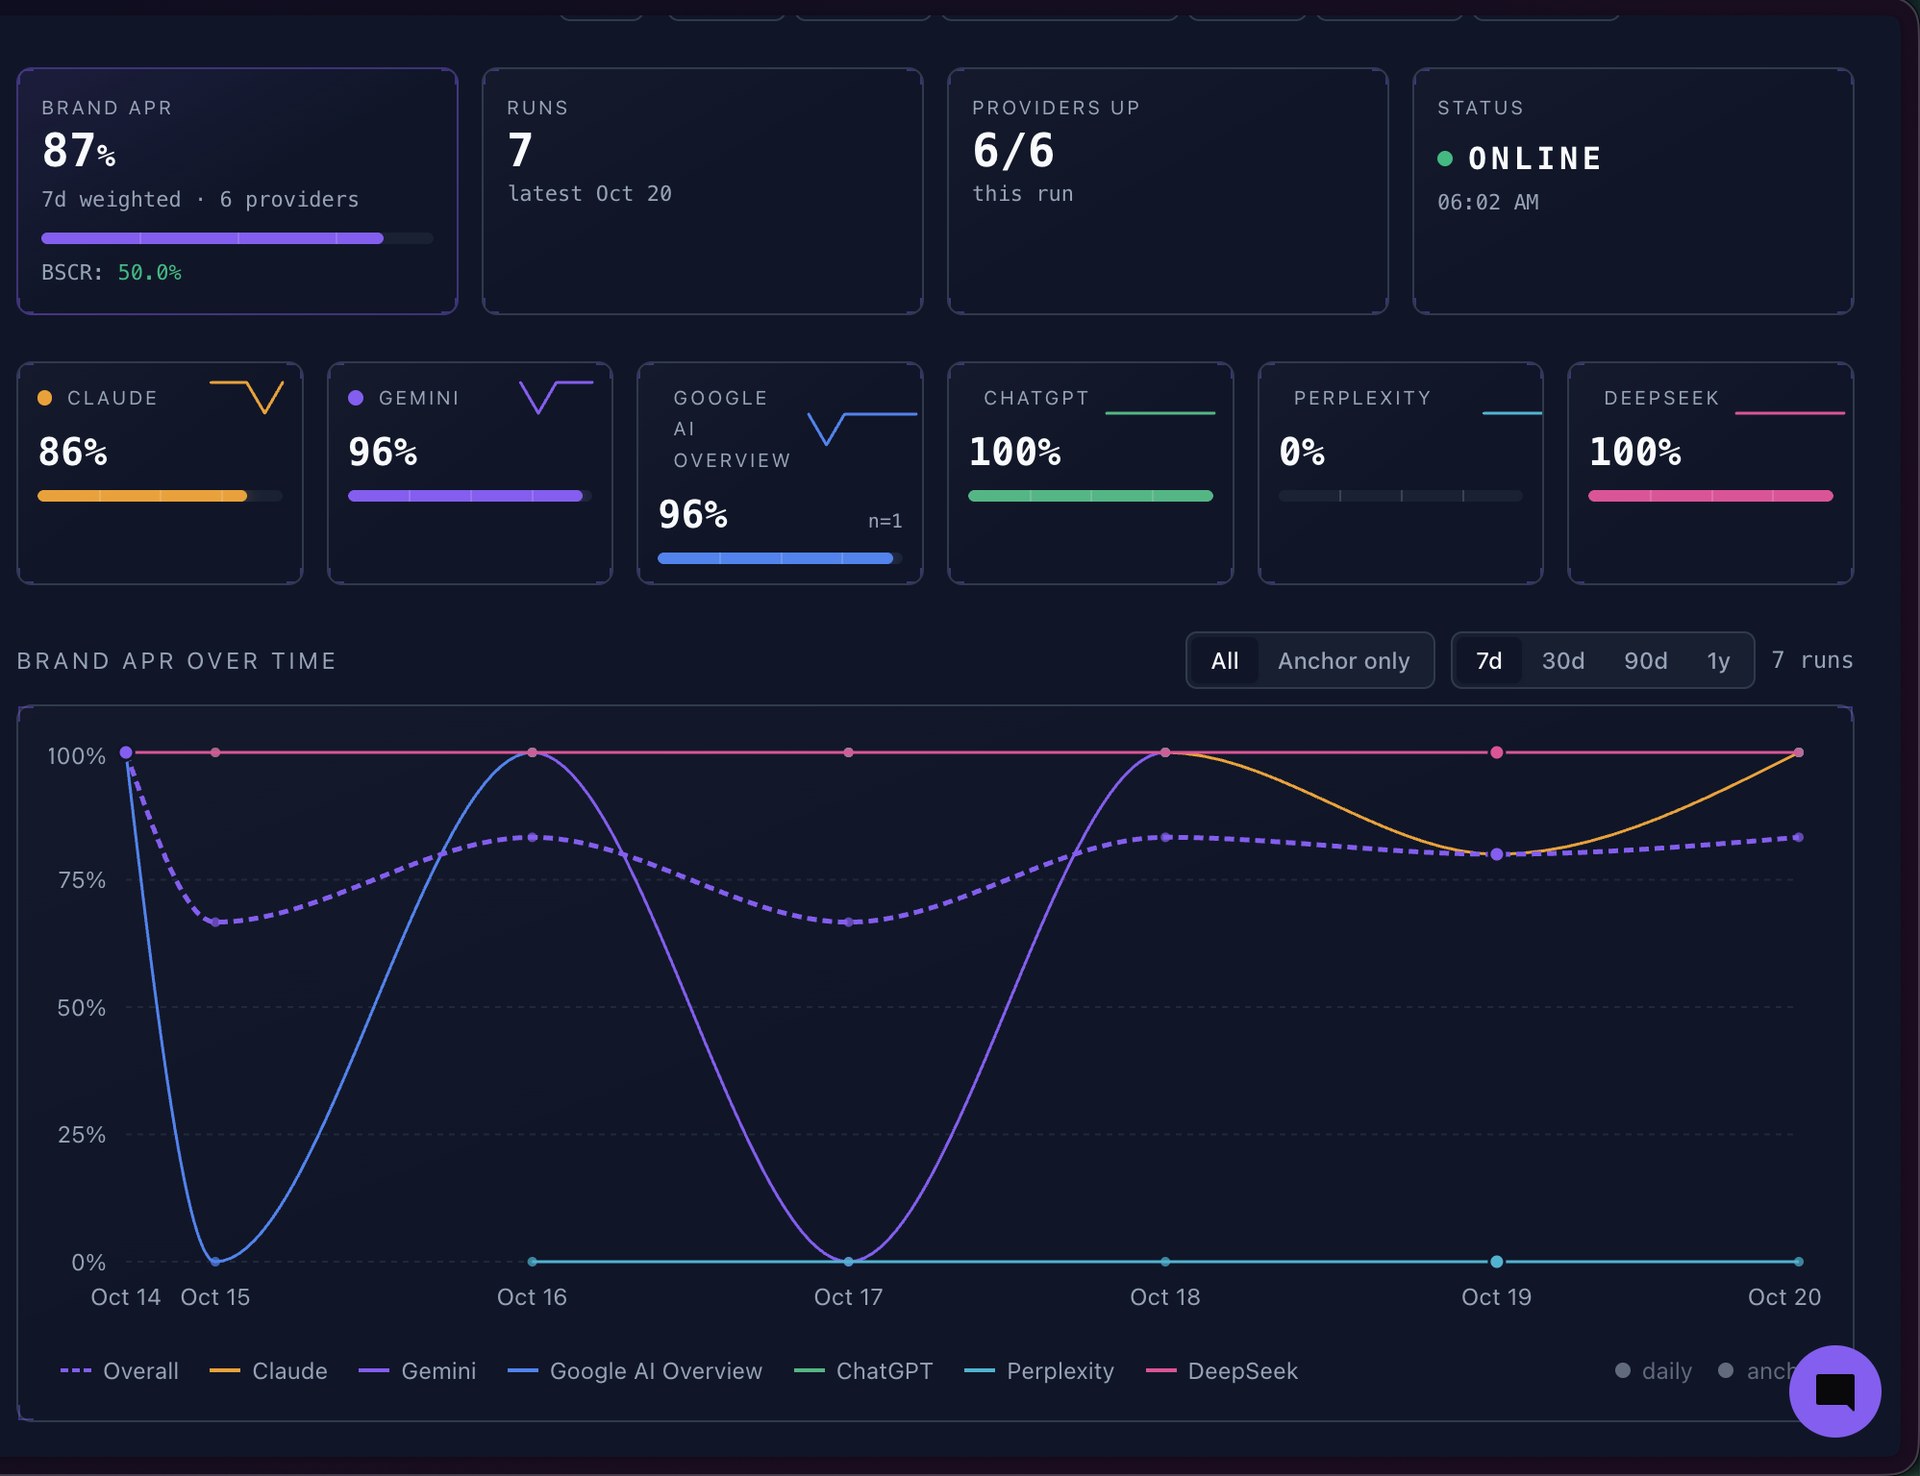Click the Claude orange progress bar
1920x1476 pixels.
[160, 496]
